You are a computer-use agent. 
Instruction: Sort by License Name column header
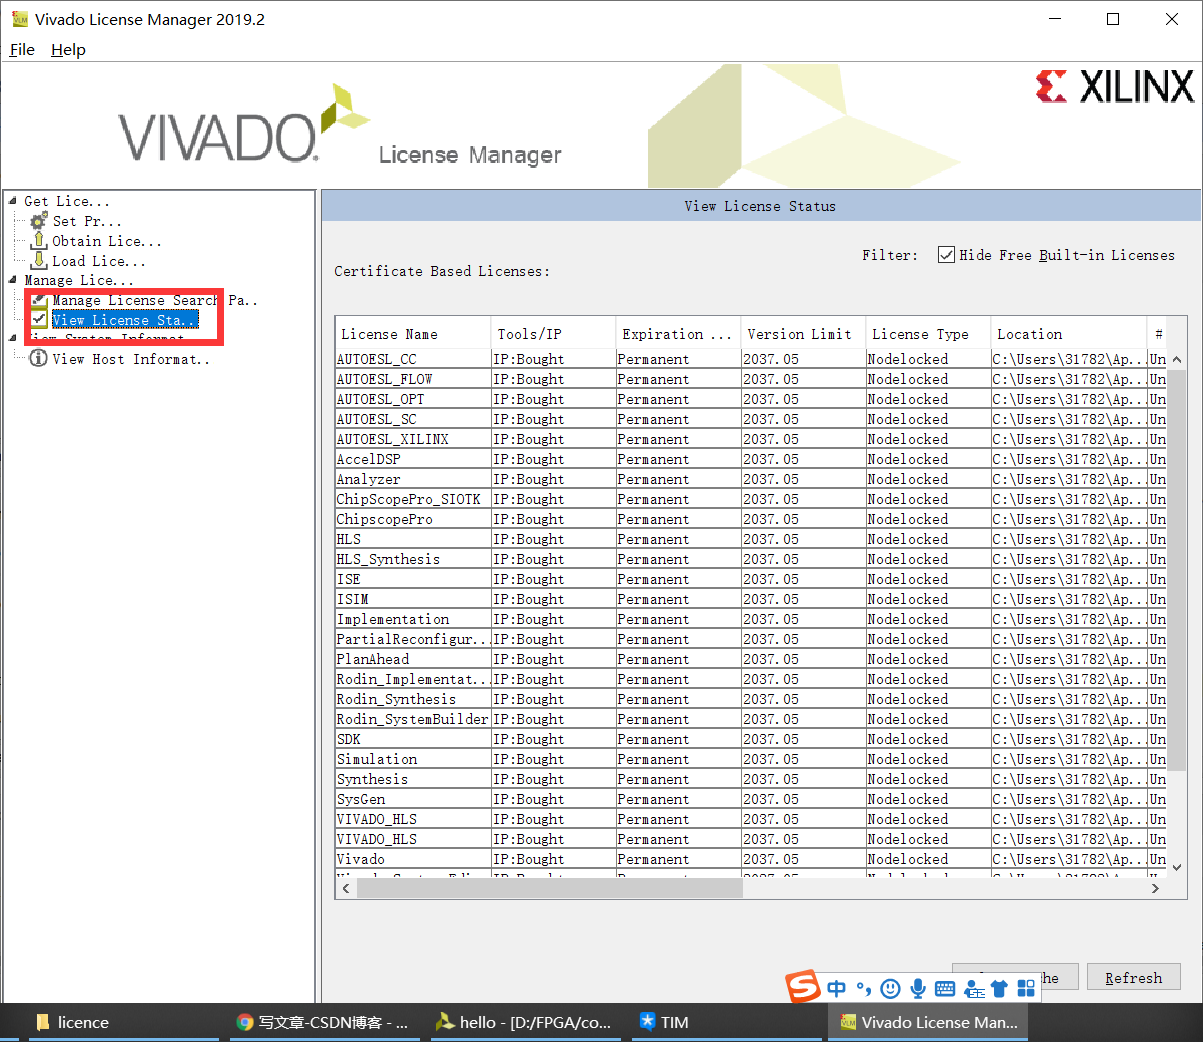click(x=413, y=334)
